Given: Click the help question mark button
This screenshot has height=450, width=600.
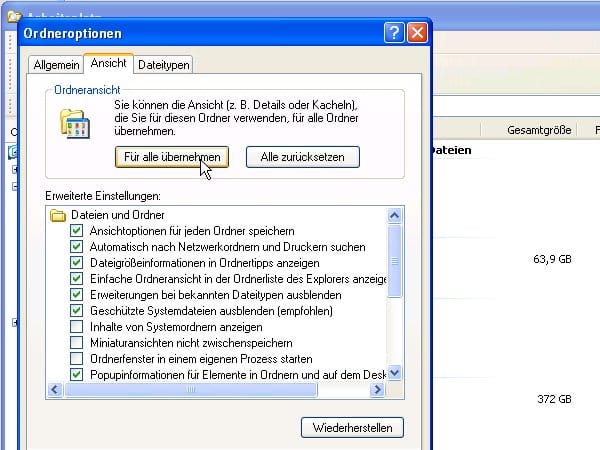Looking at the screenshot, I should point(393,33).
